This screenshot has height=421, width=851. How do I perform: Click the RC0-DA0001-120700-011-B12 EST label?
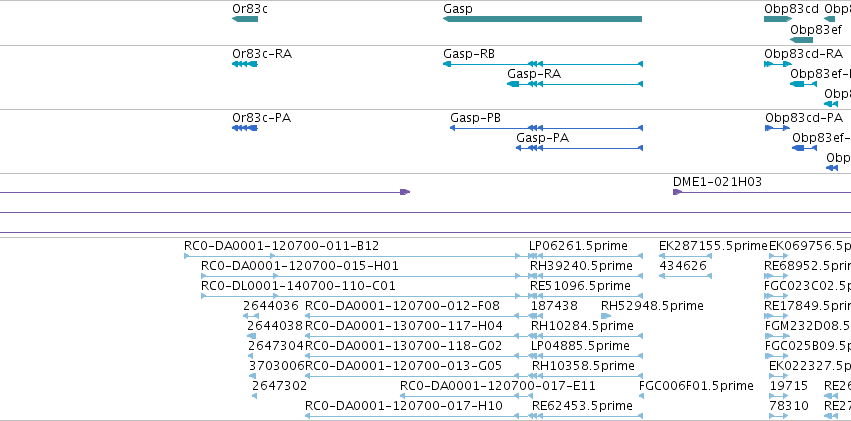tap(282, 246)
